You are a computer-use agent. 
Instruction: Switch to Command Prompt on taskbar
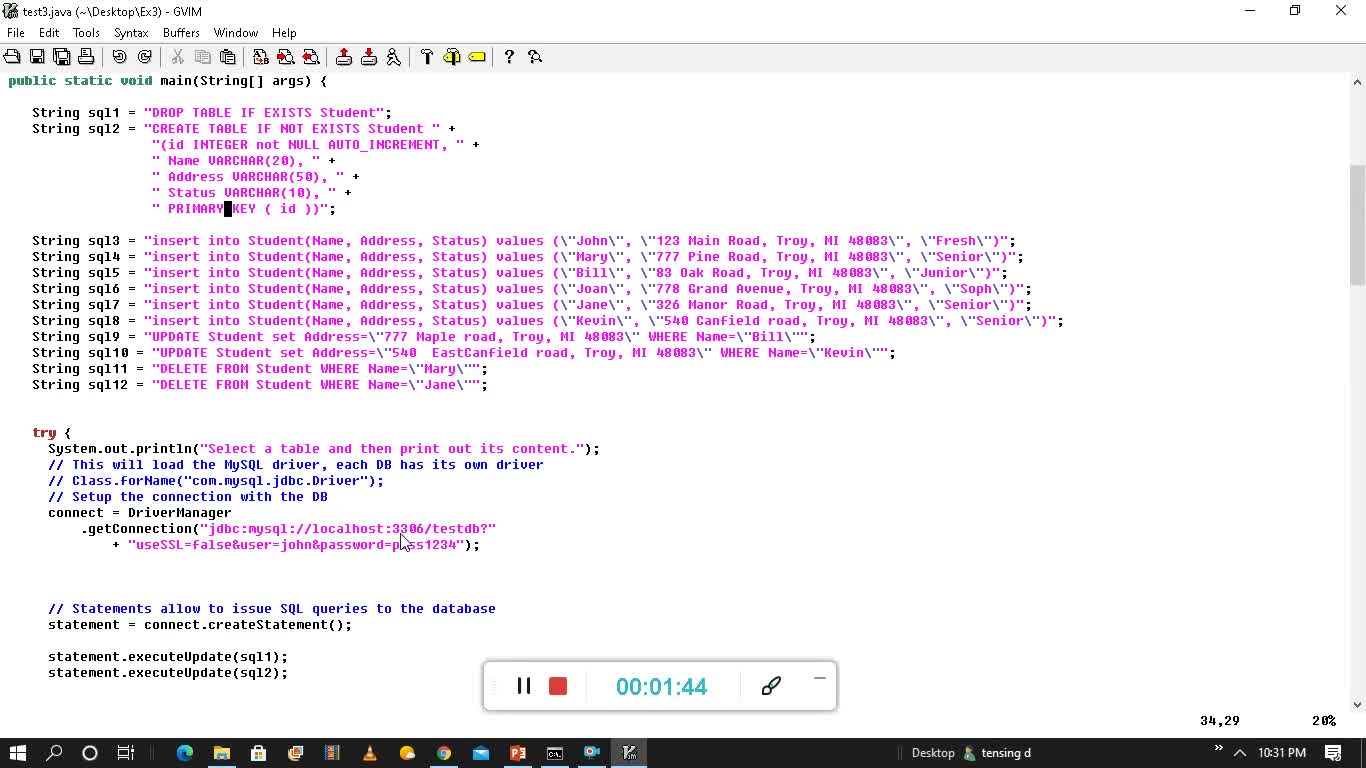point(555,753)
